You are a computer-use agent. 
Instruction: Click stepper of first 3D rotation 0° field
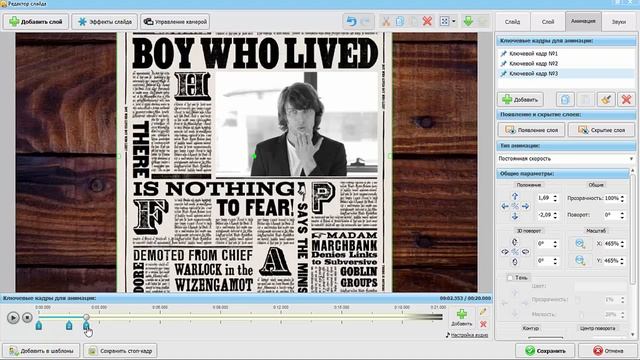click(555, 244)
